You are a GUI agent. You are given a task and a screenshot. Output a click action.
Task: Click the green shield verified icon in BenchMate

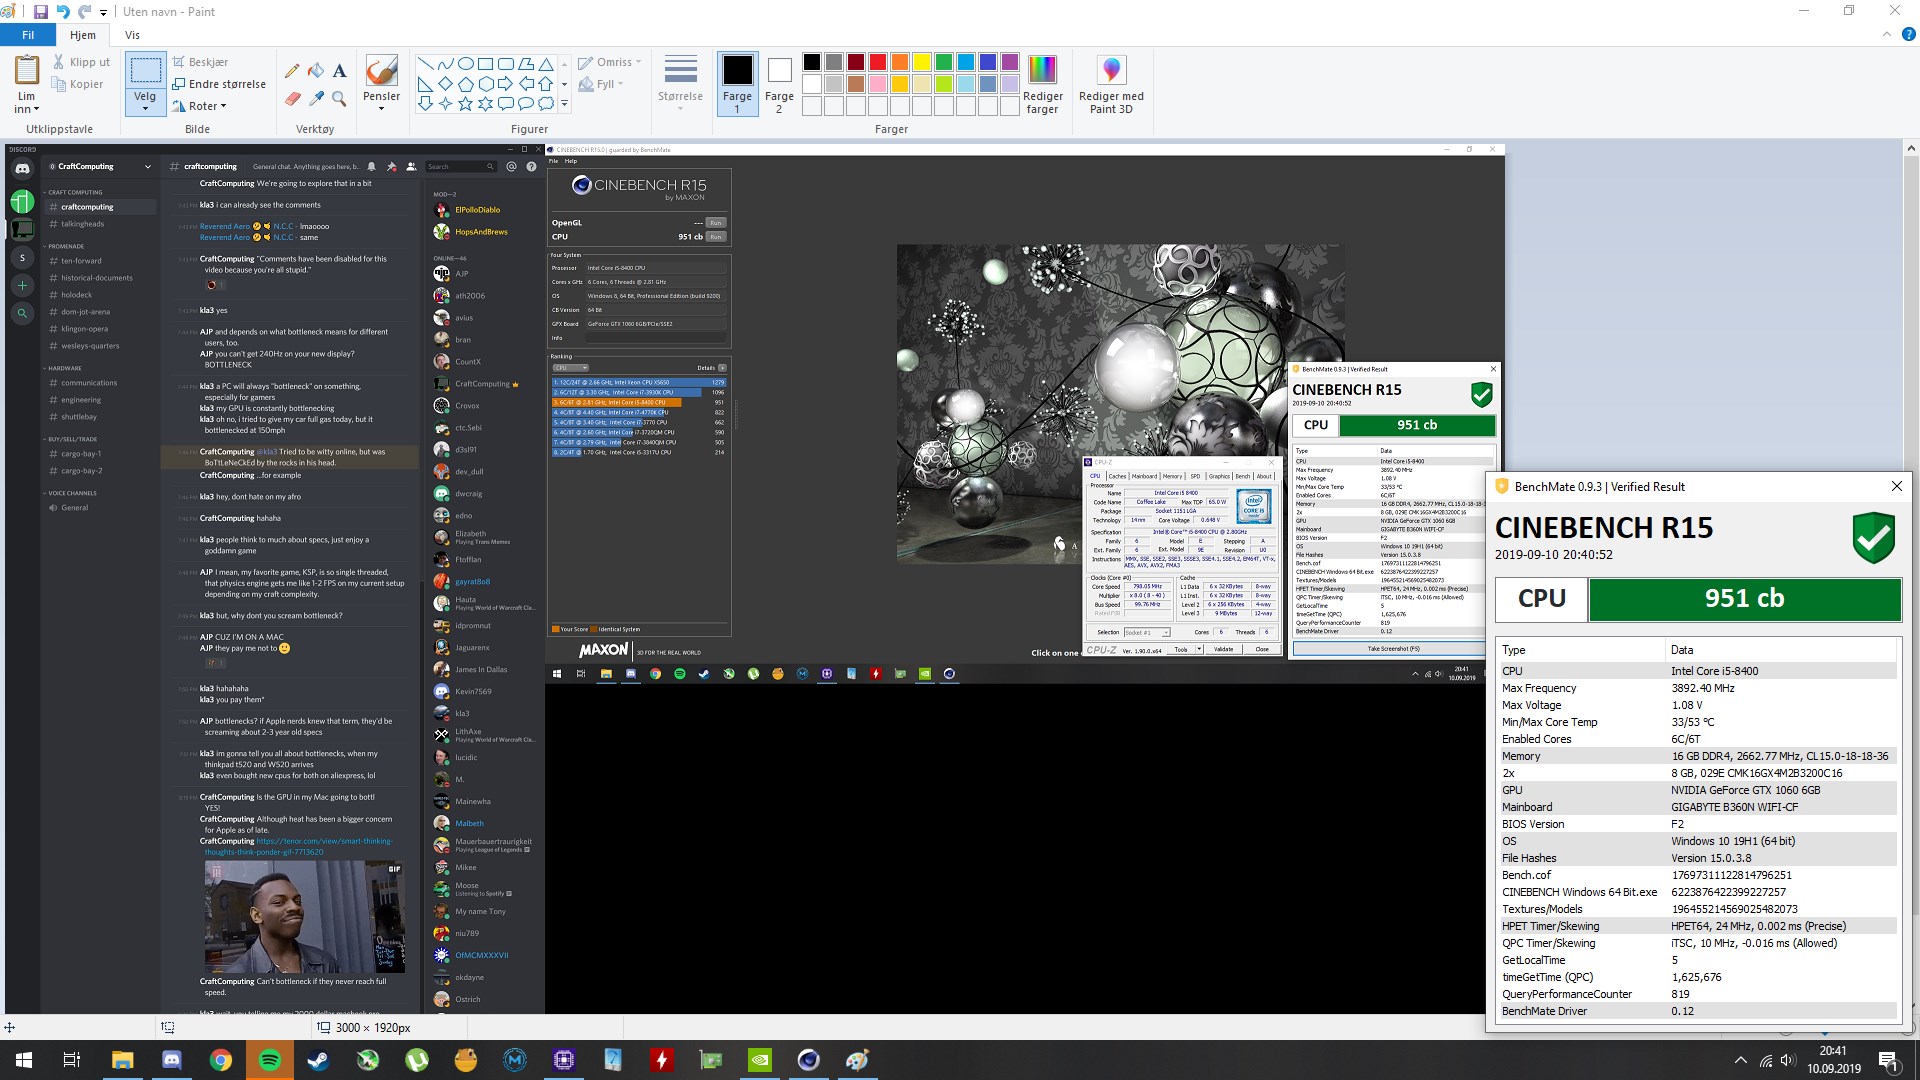[x=1873, y=538]
